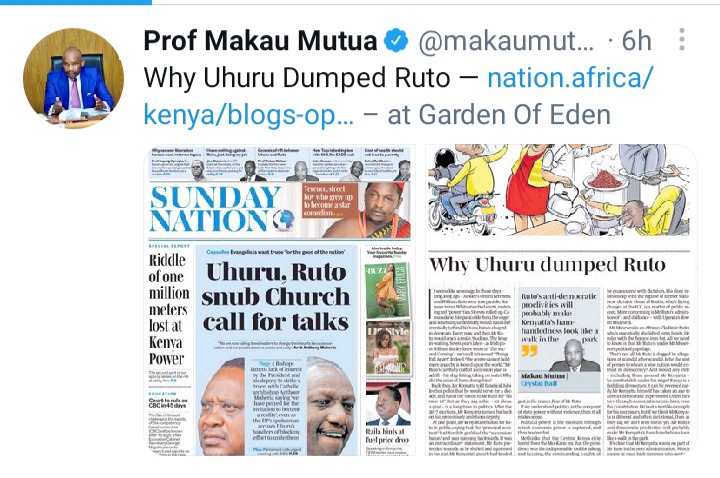Click the Uhuru, Ruto snub Church headline
Screen dimensions: 720x478
coord(276,297)
